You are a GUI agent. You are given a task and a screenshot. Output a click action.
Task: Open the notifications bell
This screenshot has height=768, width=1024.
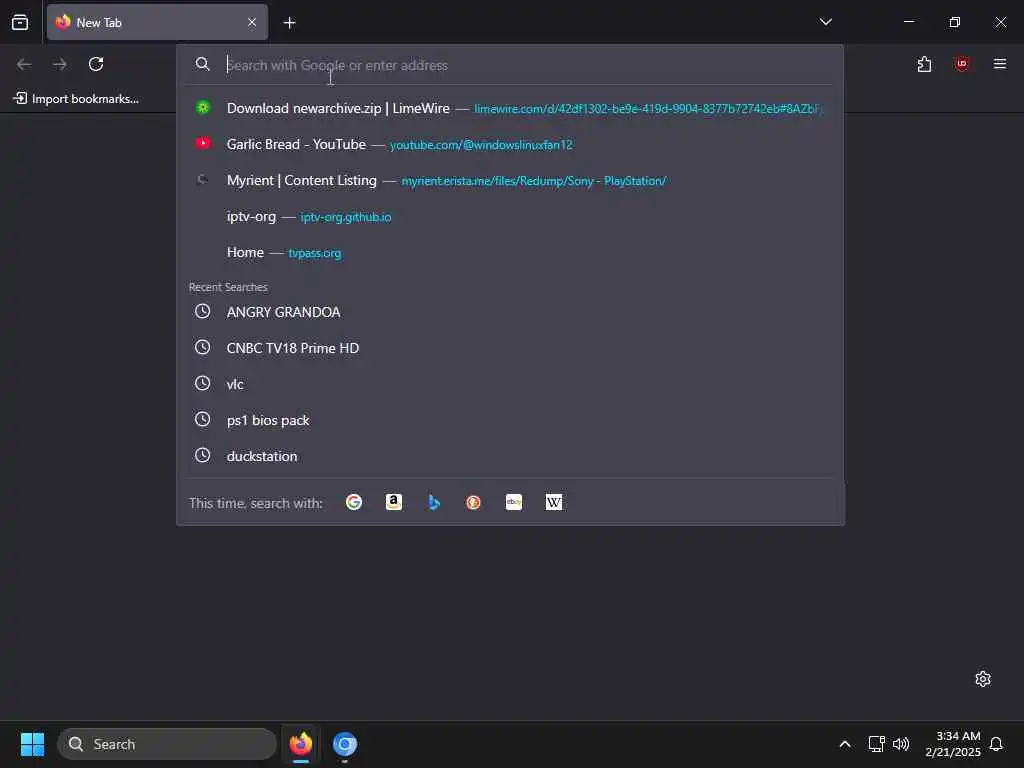click(996, 744)
